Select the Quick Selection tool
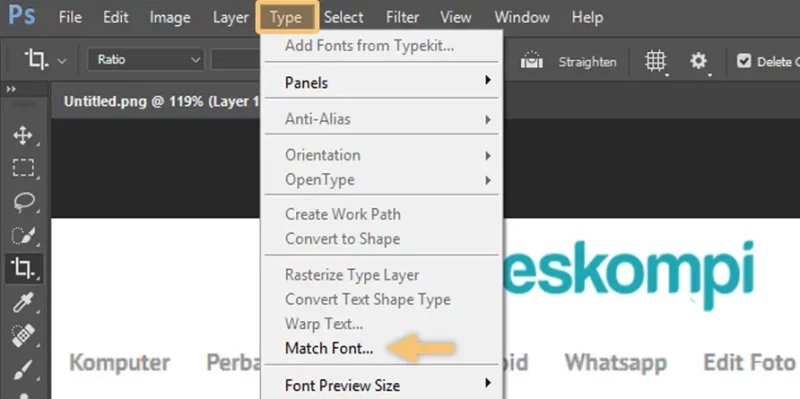 pyautogui.click(x=23, y=236)
